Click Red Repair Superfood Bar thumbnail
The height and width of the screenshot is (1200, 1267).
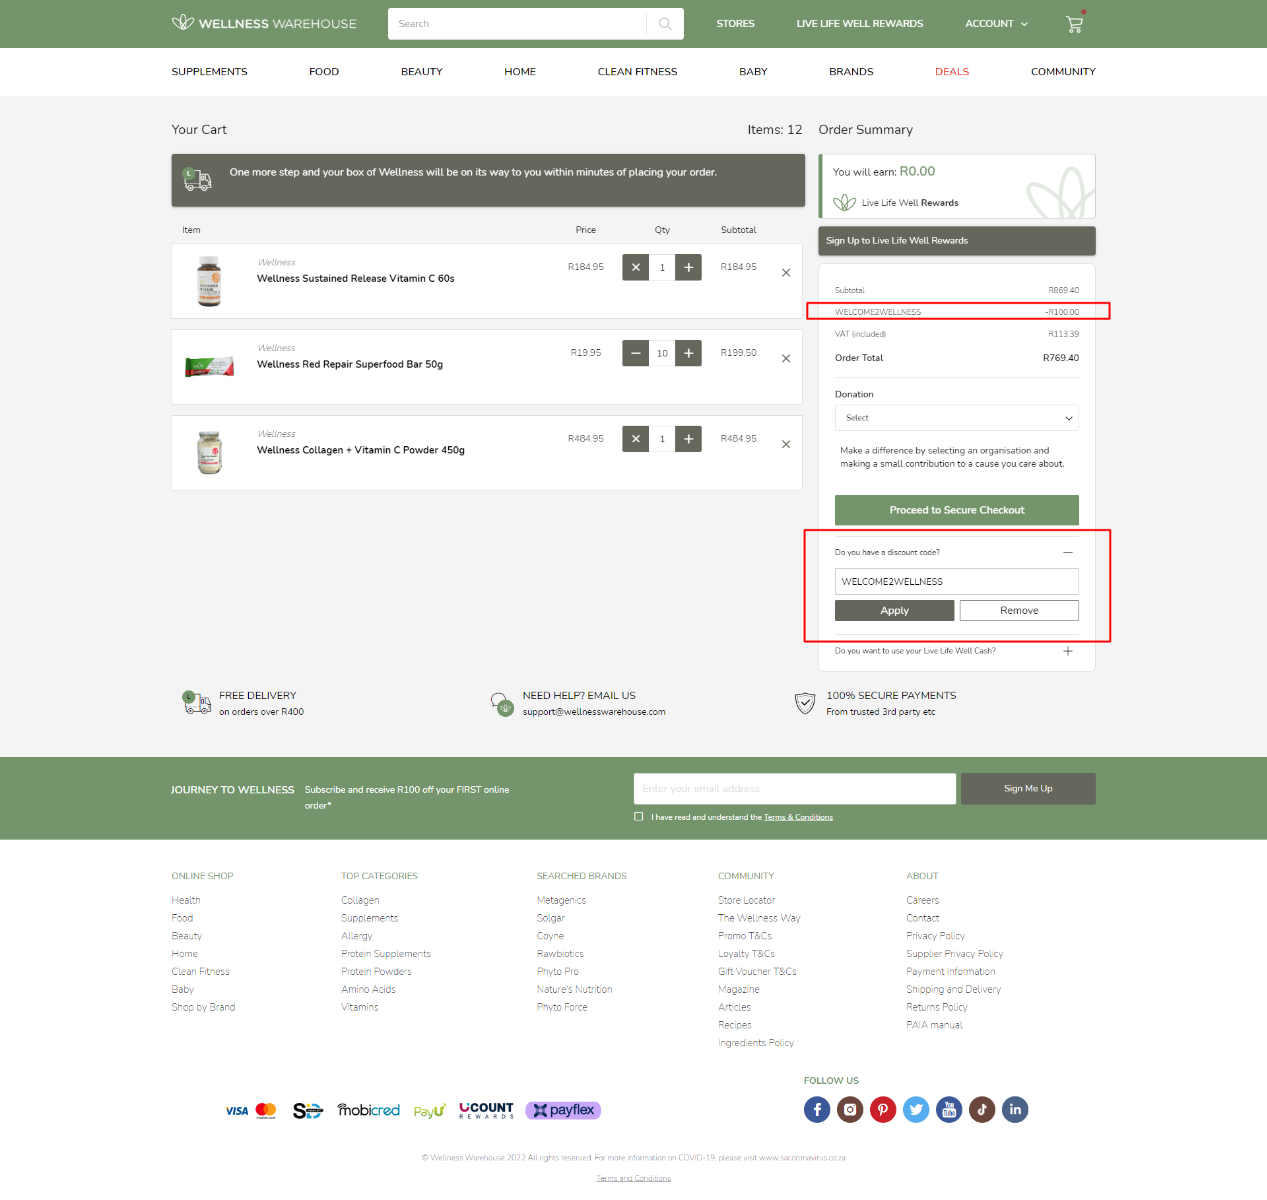coord(209,367)
